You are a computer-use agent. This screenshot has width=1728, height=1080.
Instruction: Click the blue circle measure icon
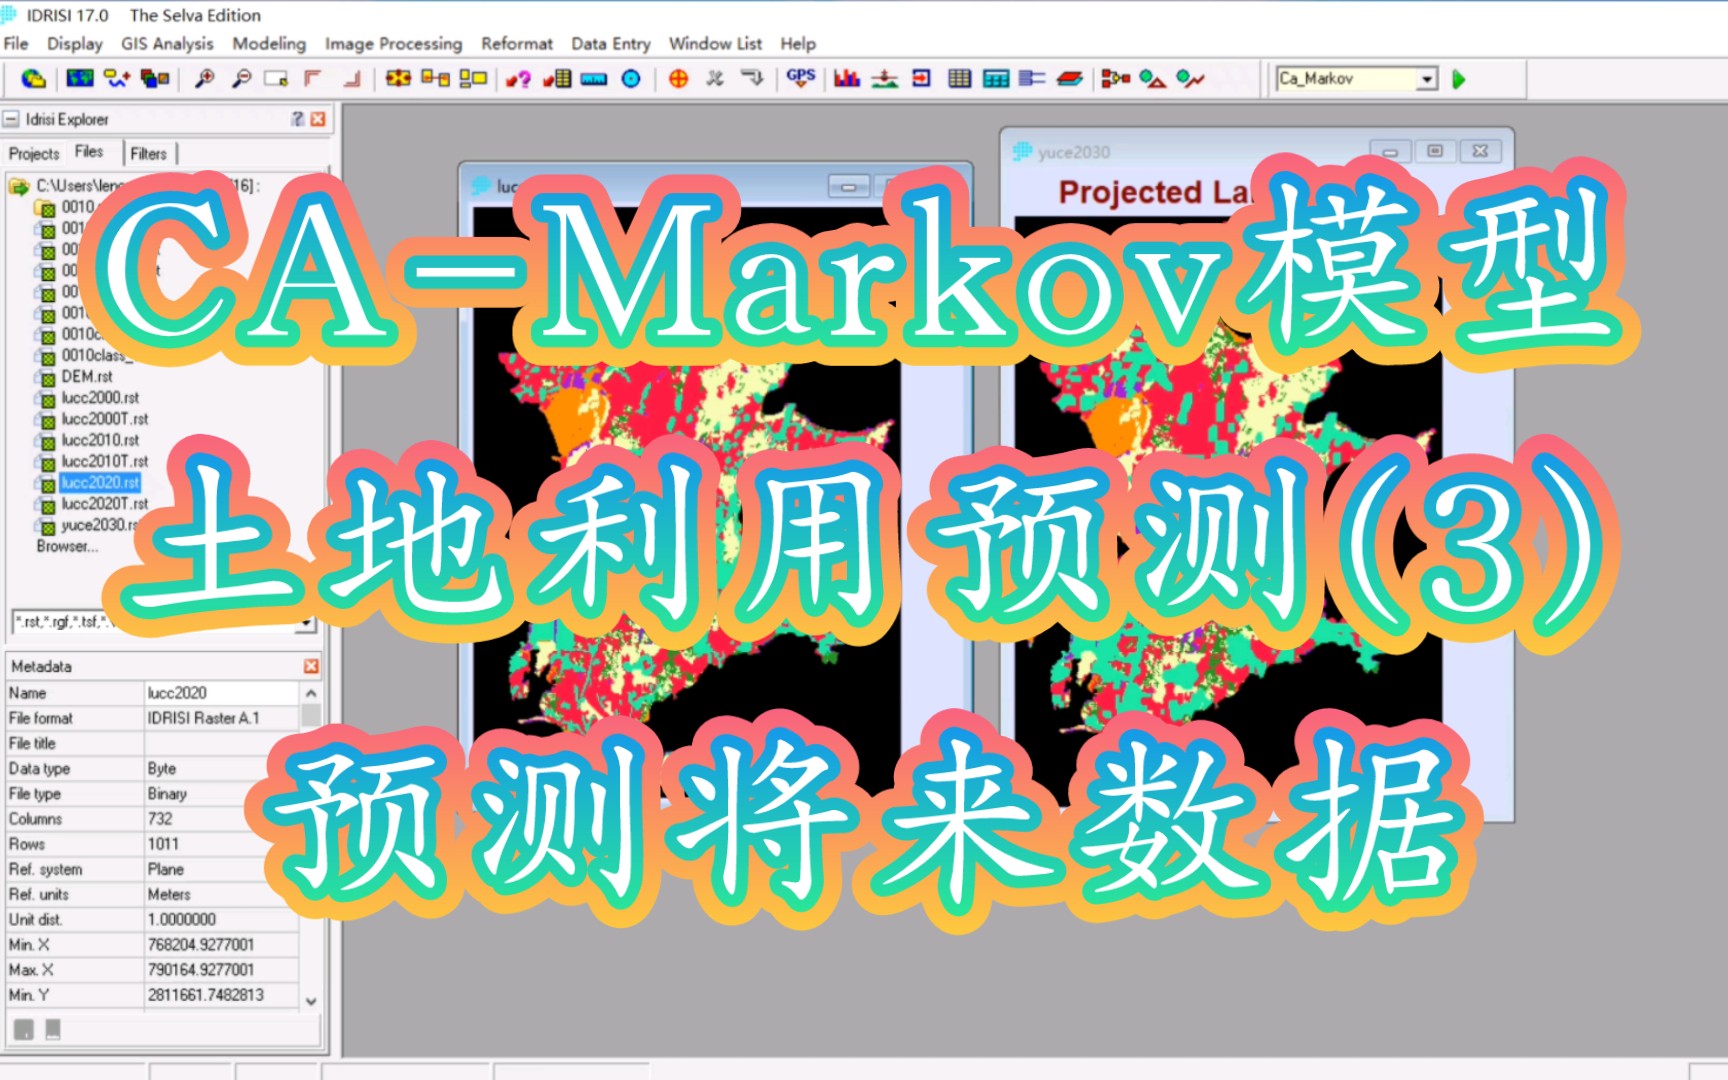tap(631, 78)
